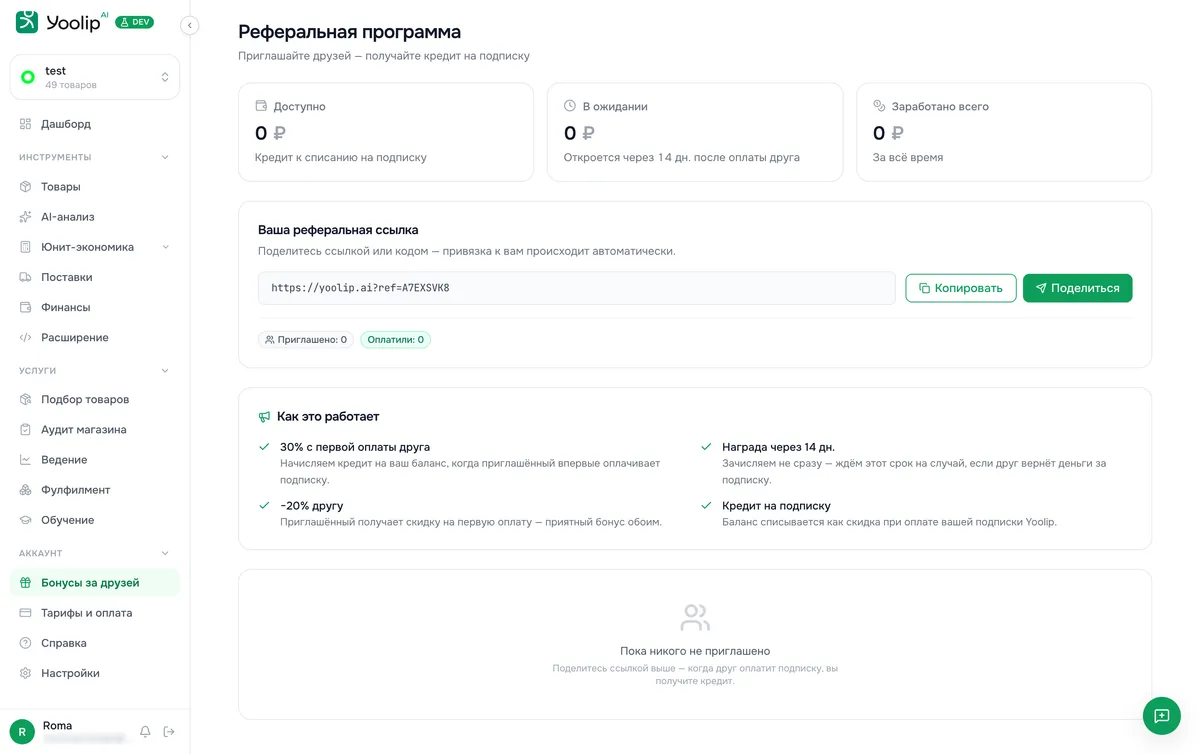
Task: Expand the Юнит-экономика submenu
Action: coord(165,247)
